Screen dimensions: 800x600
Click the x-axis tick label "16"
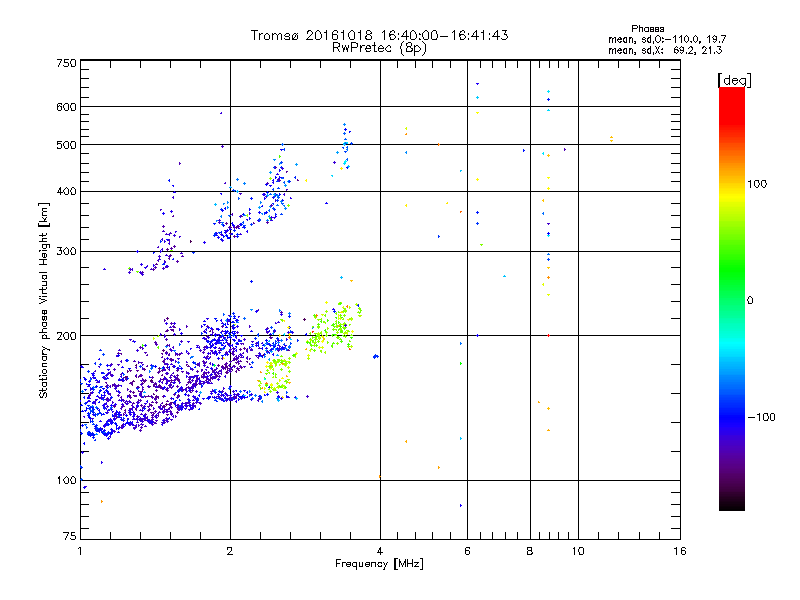(680, 551)
